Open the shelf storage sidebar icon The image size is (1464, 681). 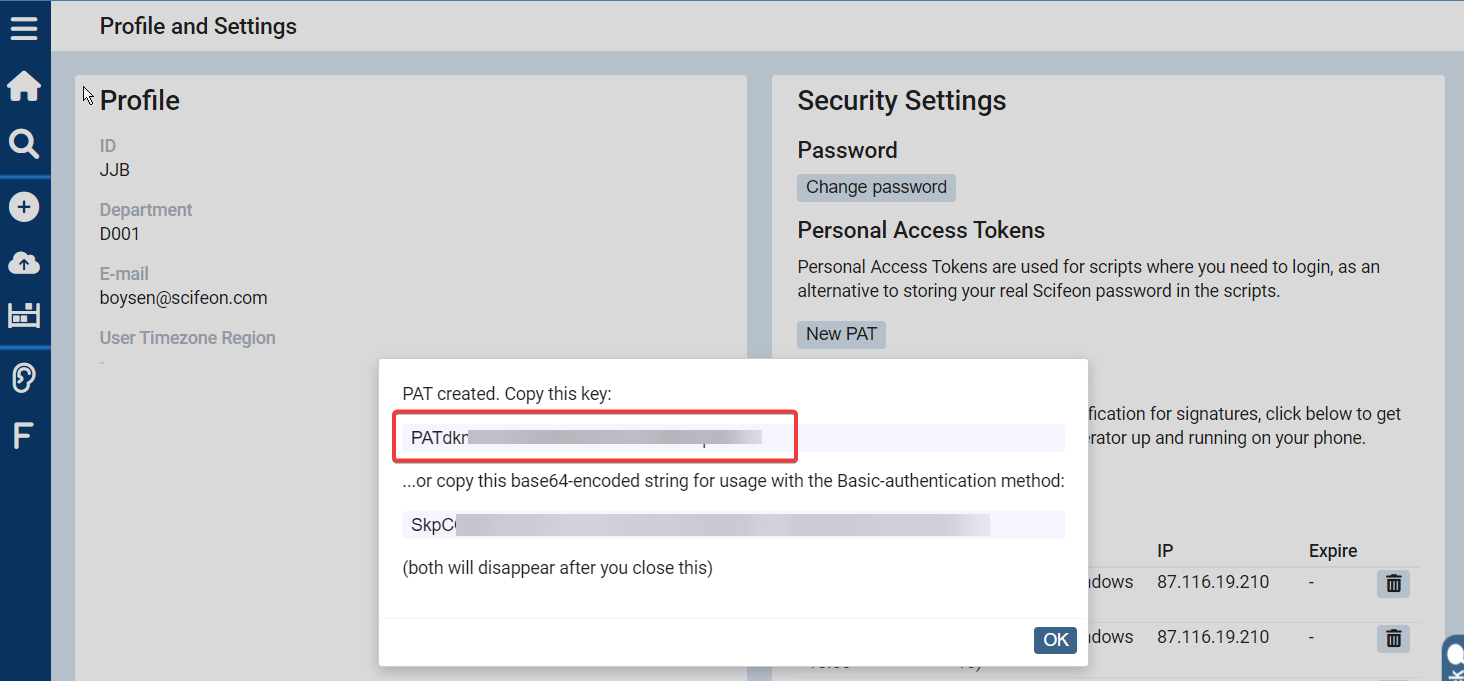point(24,316)
